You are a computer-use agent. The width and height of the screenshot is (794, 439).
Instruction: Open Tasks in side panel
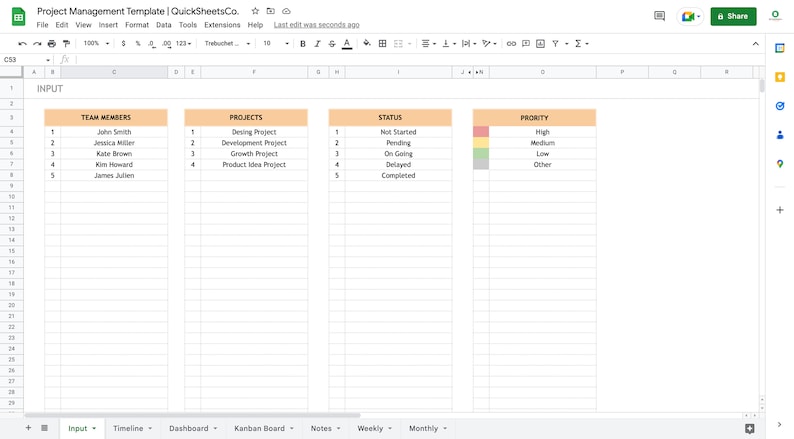pyautogui.click(x=780, y=106)
